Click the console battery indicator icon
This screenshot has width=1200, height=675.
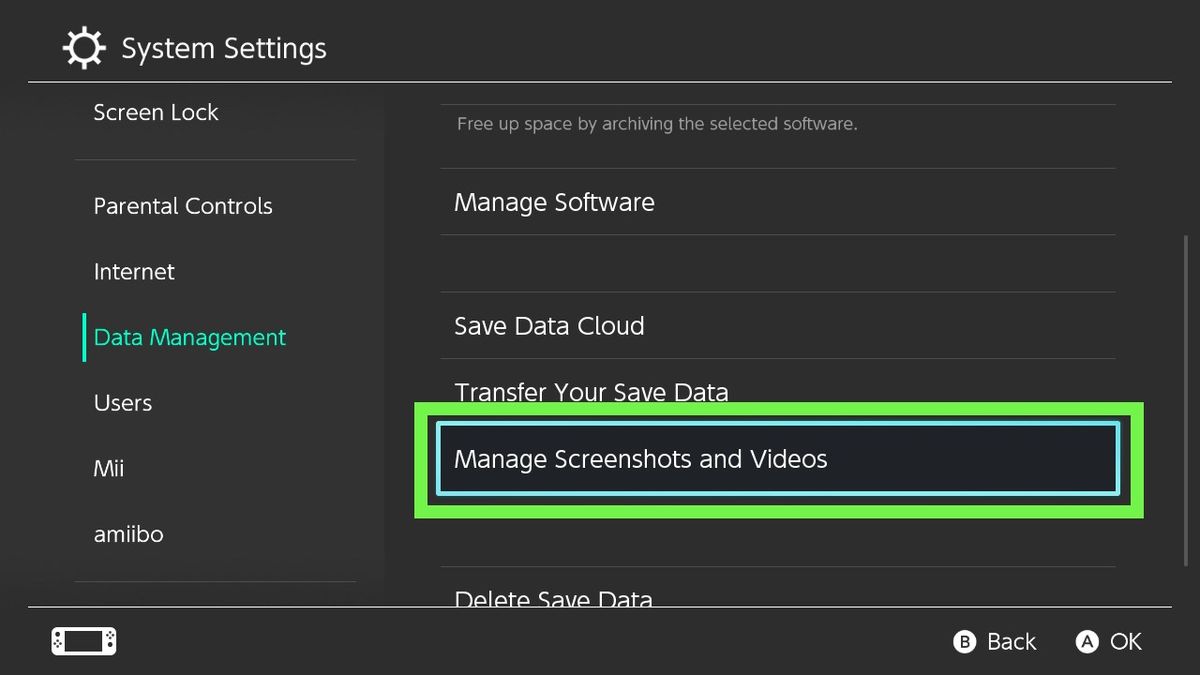coord(83,641)
